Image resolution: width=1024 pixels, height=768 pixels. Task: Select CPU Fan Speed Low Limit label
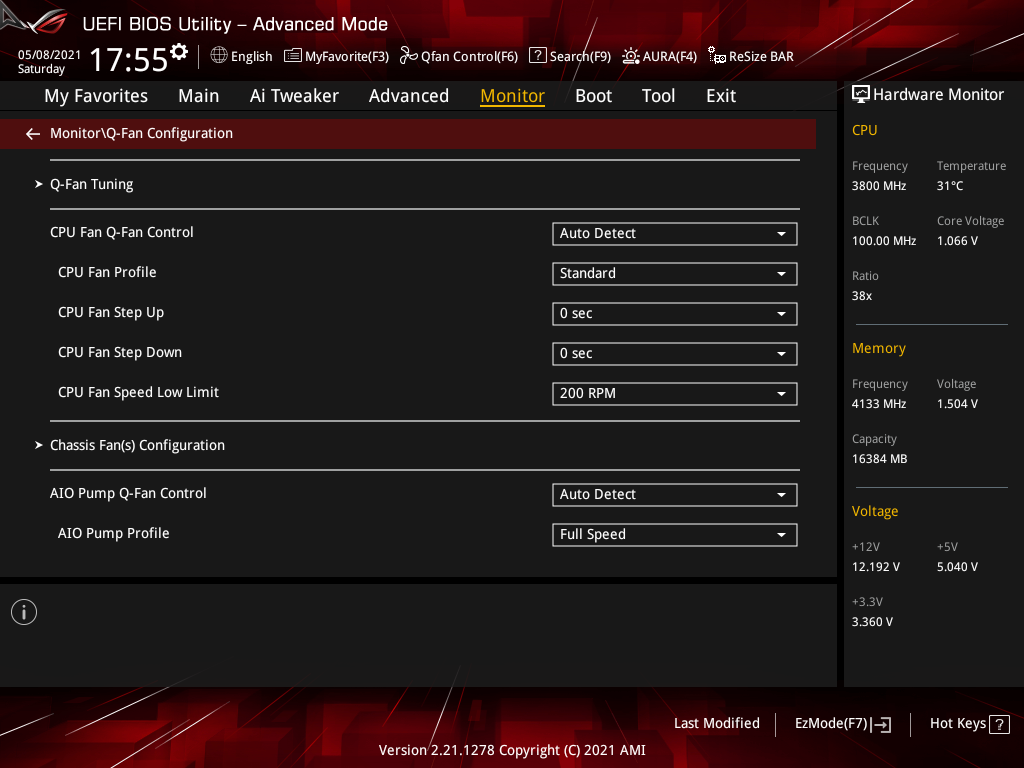point(138,392)
